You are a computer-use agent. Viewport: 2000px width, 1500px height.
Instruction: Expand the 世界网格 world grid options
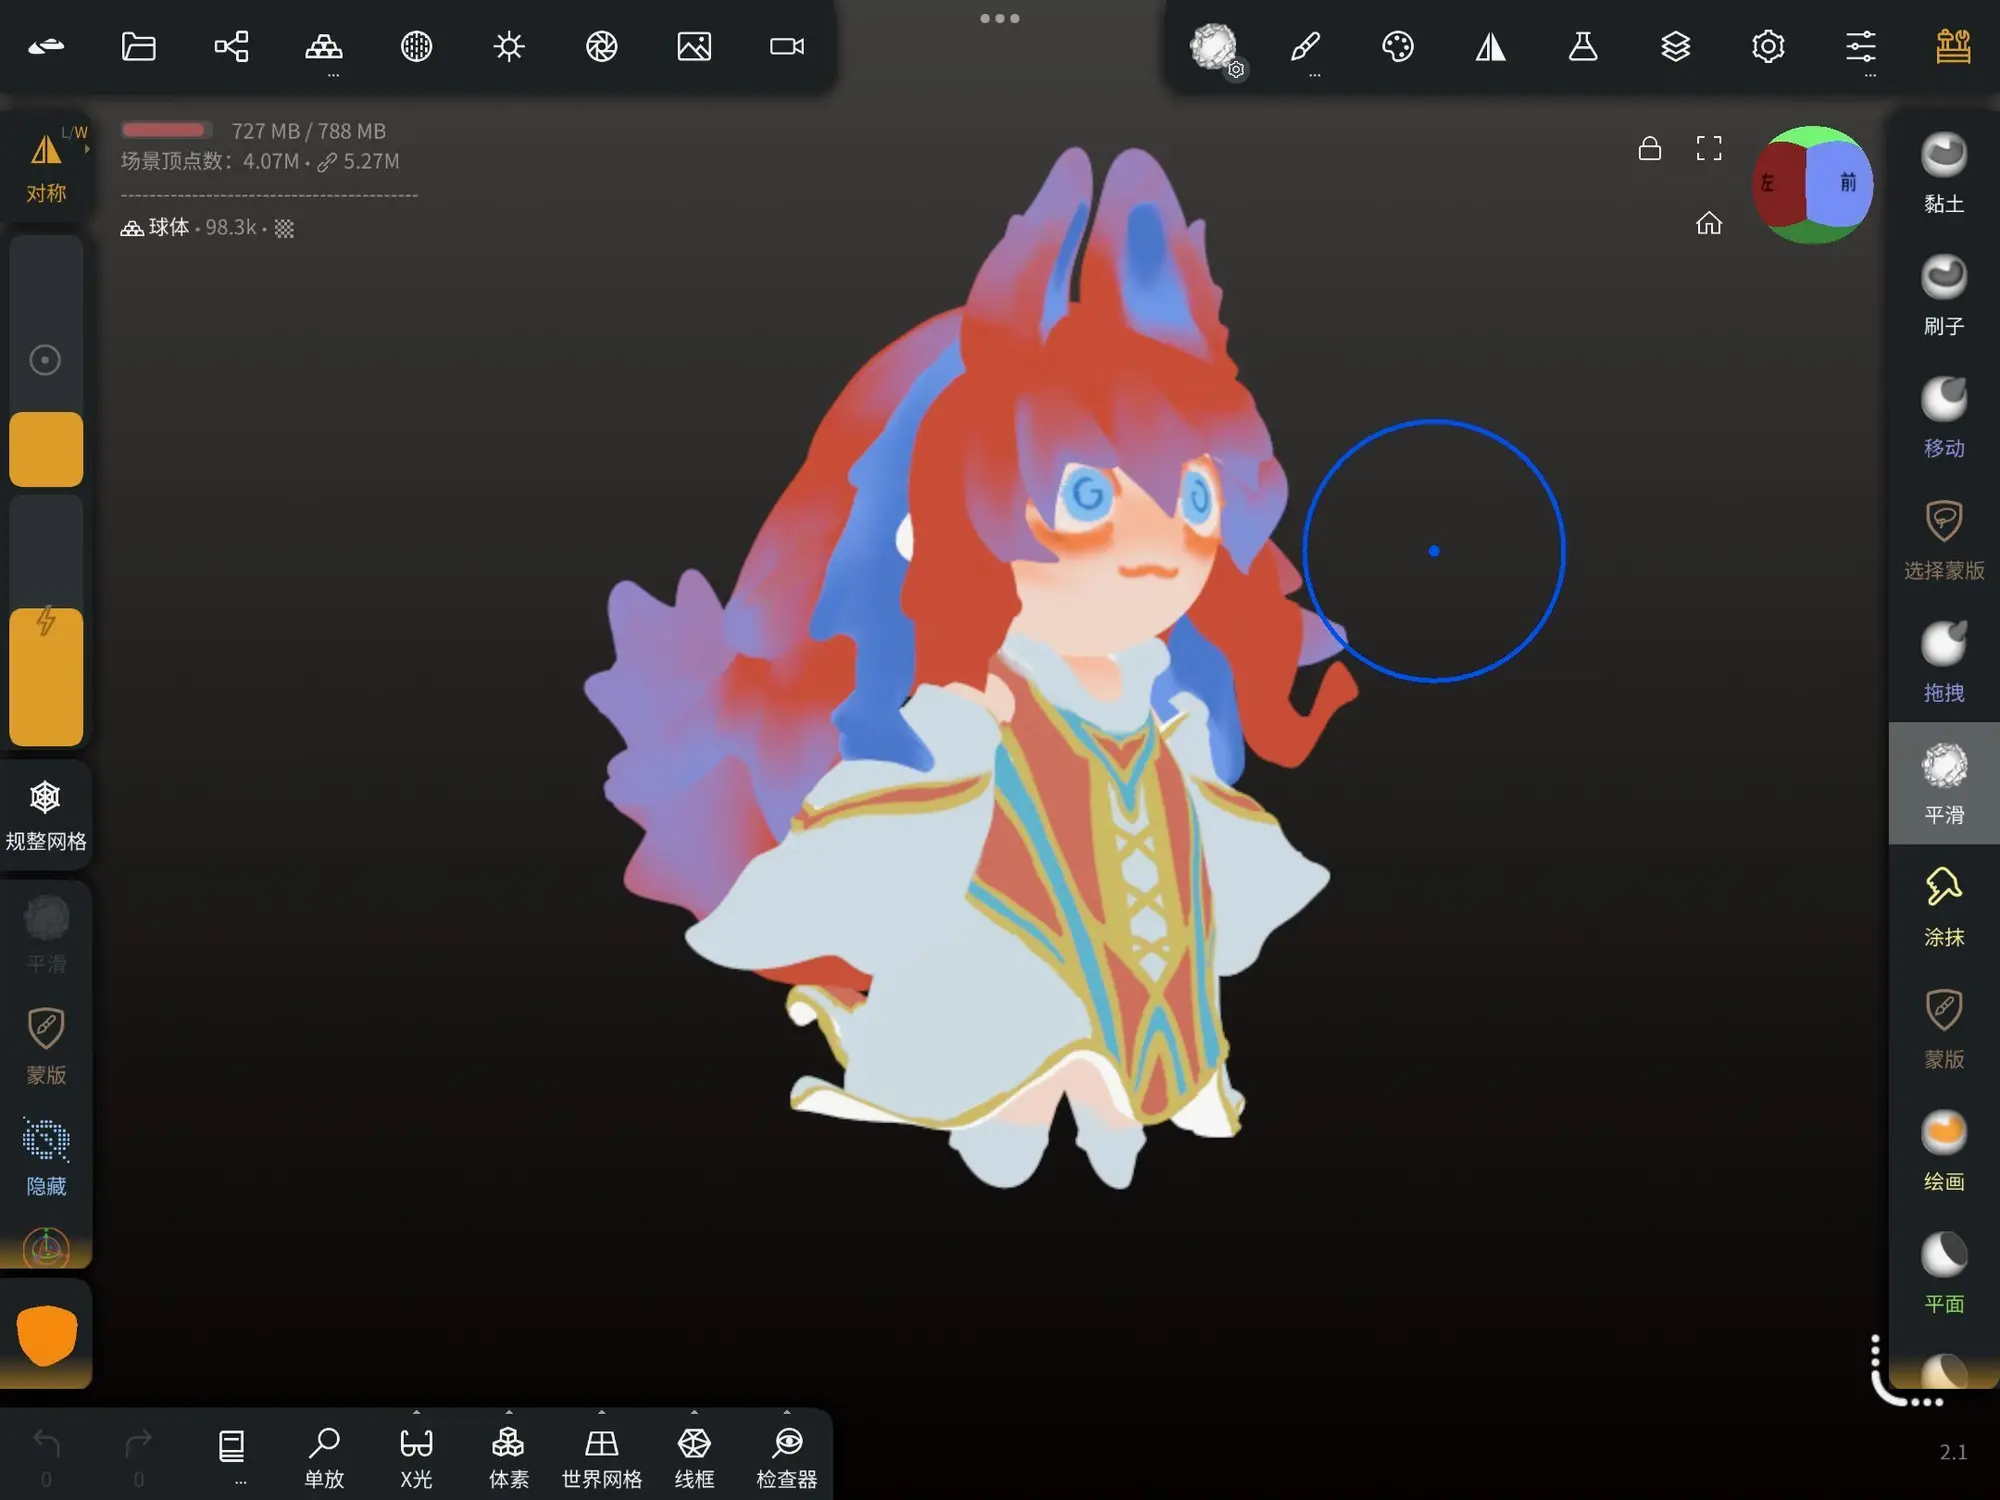(601, 1413)
